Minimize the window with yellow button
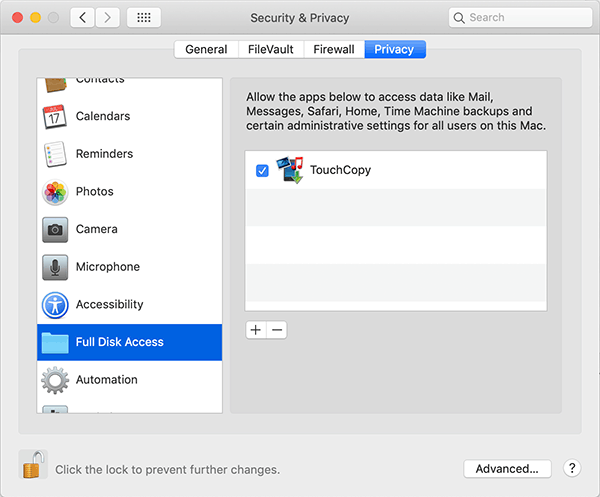Viewport: 600px width, 497px height. tap(36, 18)
